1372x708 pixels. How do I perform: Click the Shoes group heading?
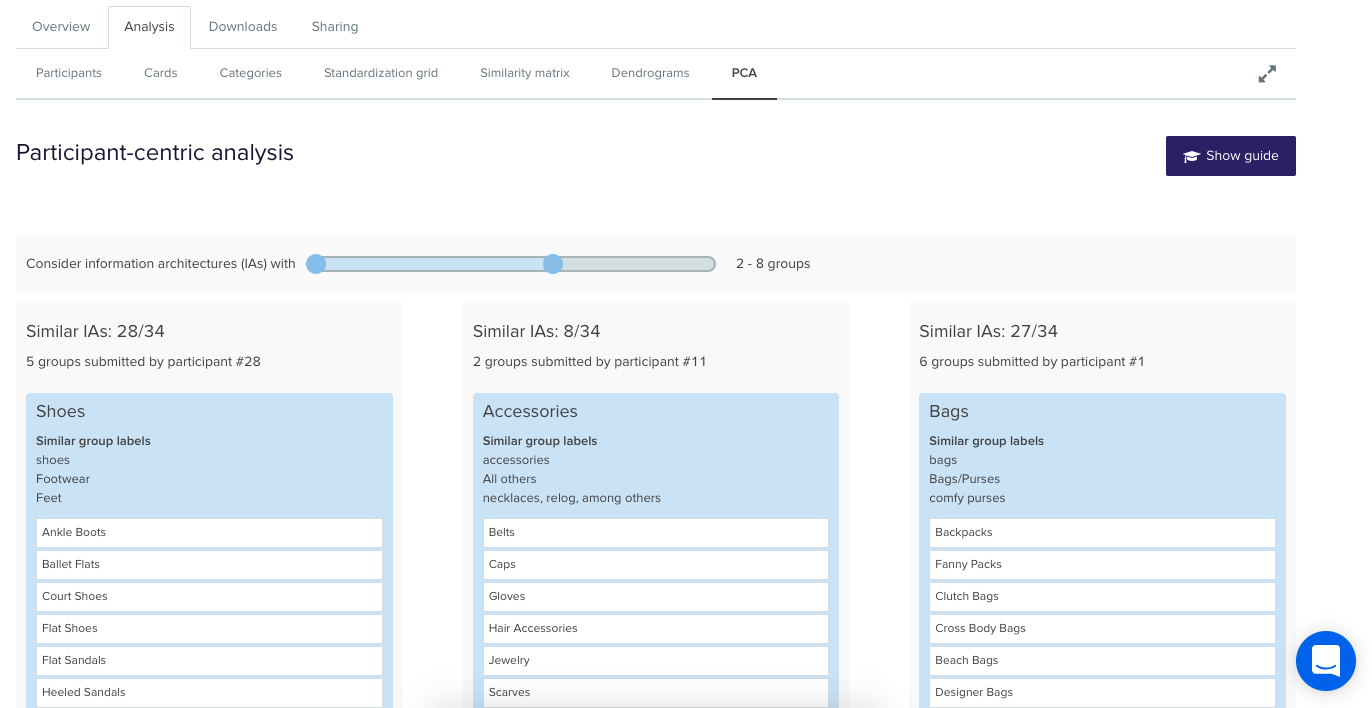(60, 411)
